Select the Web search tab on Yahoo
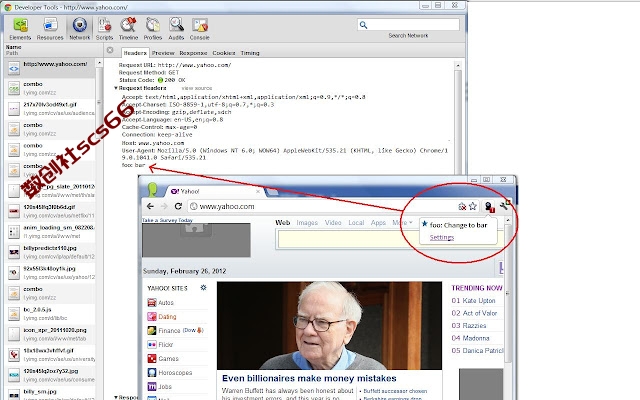 [x=282, y=222]
